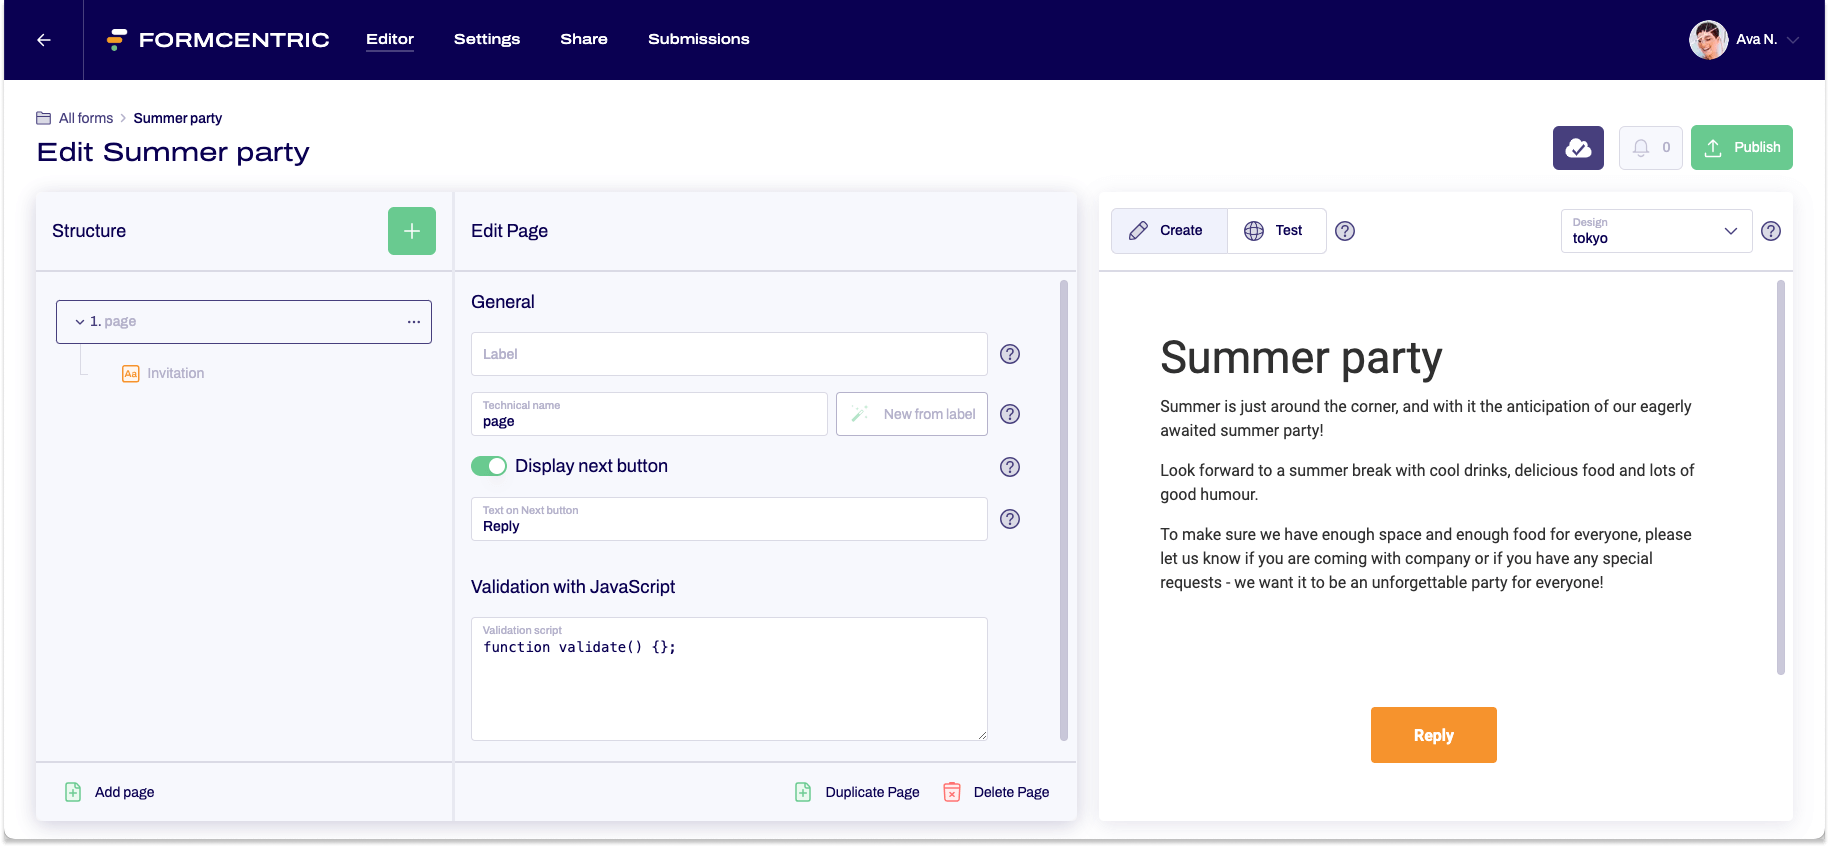Screen dimensions: 1829x847
Task: Click the Duplicate Page button
Action: 857,792
